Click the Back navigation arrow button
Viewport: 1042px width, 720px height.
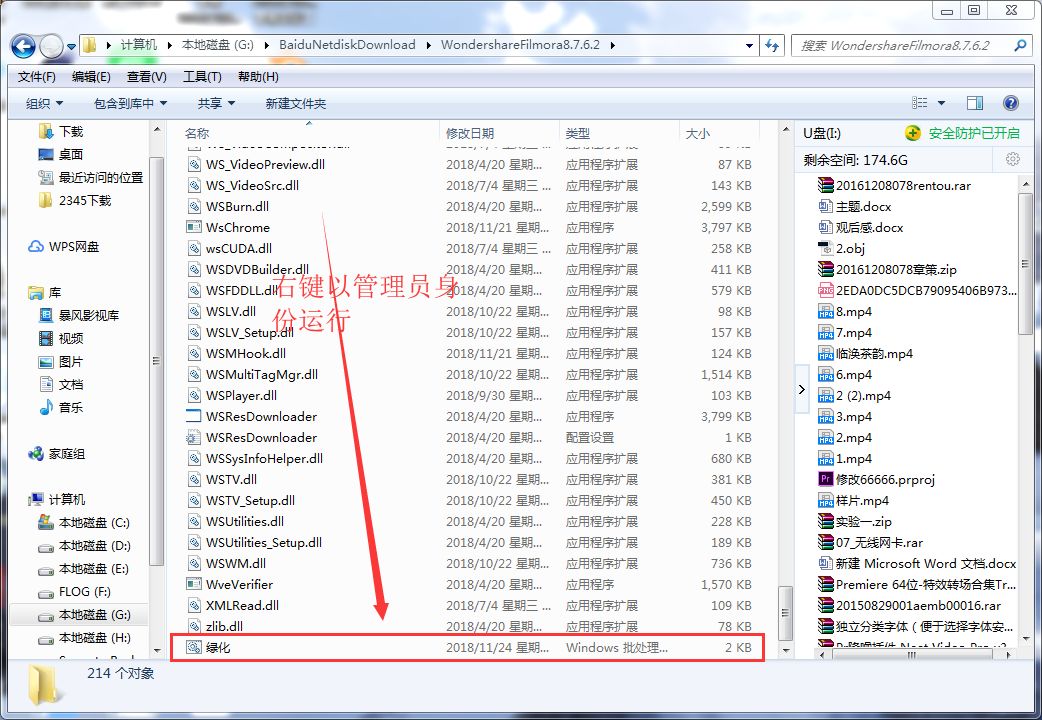[23, 47]
